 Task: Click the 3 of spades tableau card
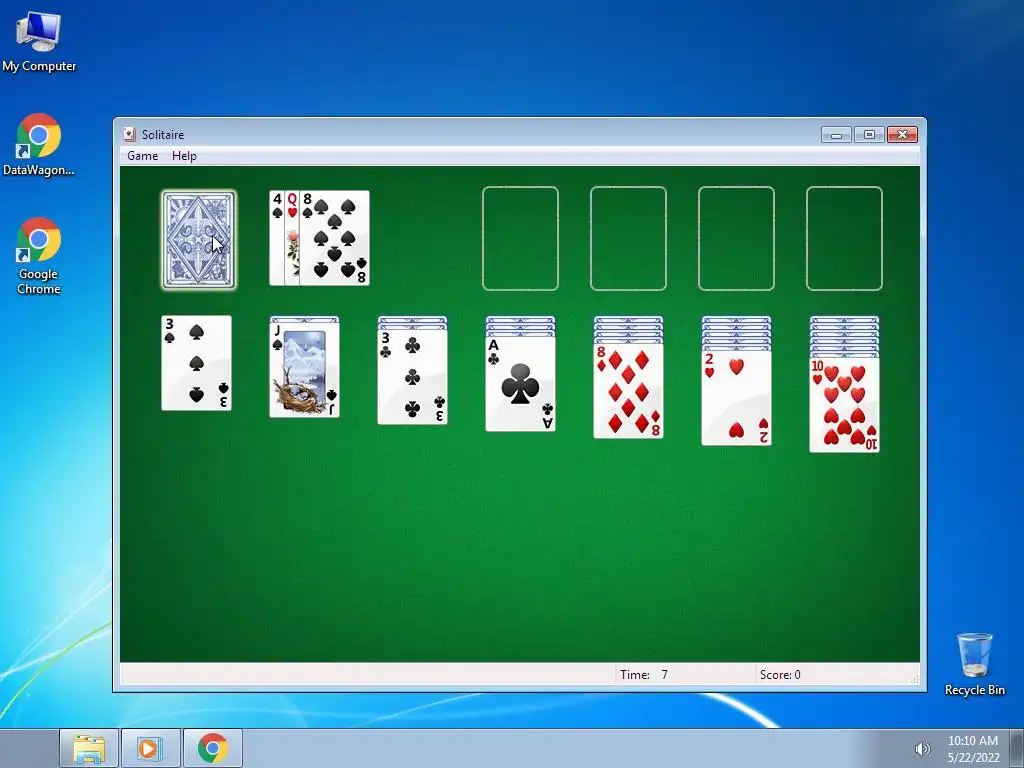coord(197,363)
